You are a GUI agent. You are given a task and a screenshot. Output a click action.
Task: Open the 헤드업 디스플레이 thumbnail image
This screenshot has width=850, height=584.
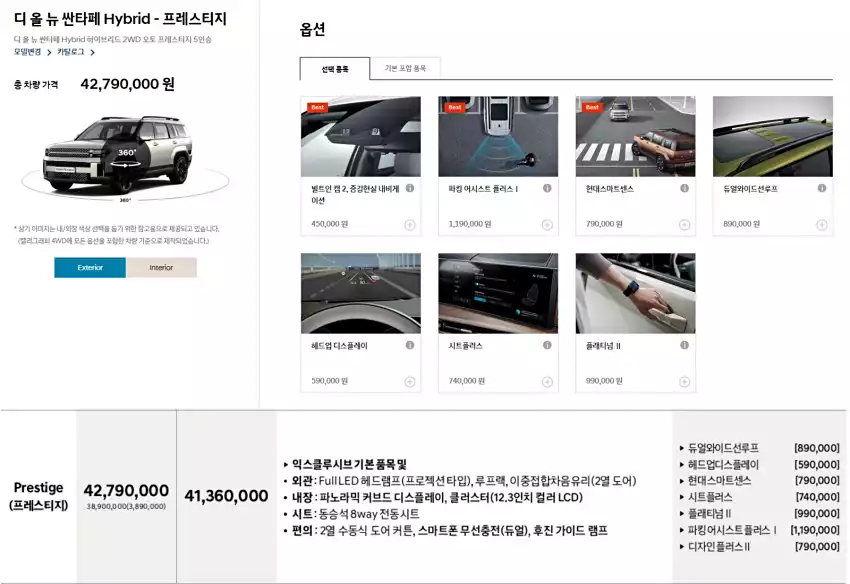tap(360, 293)
